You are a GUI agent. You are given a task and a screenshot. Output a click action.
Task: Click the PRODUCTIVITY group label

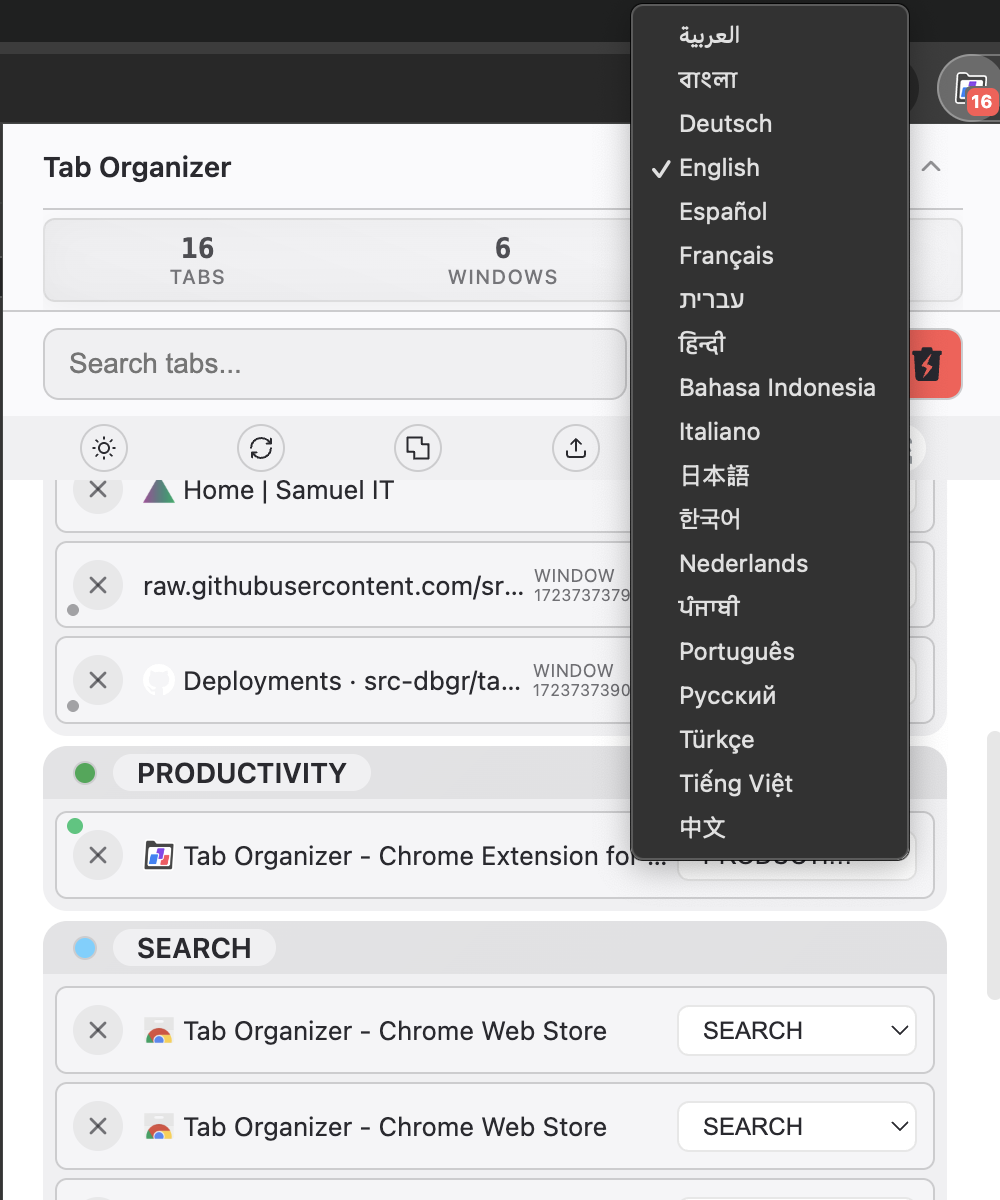[x=242, y=772]
